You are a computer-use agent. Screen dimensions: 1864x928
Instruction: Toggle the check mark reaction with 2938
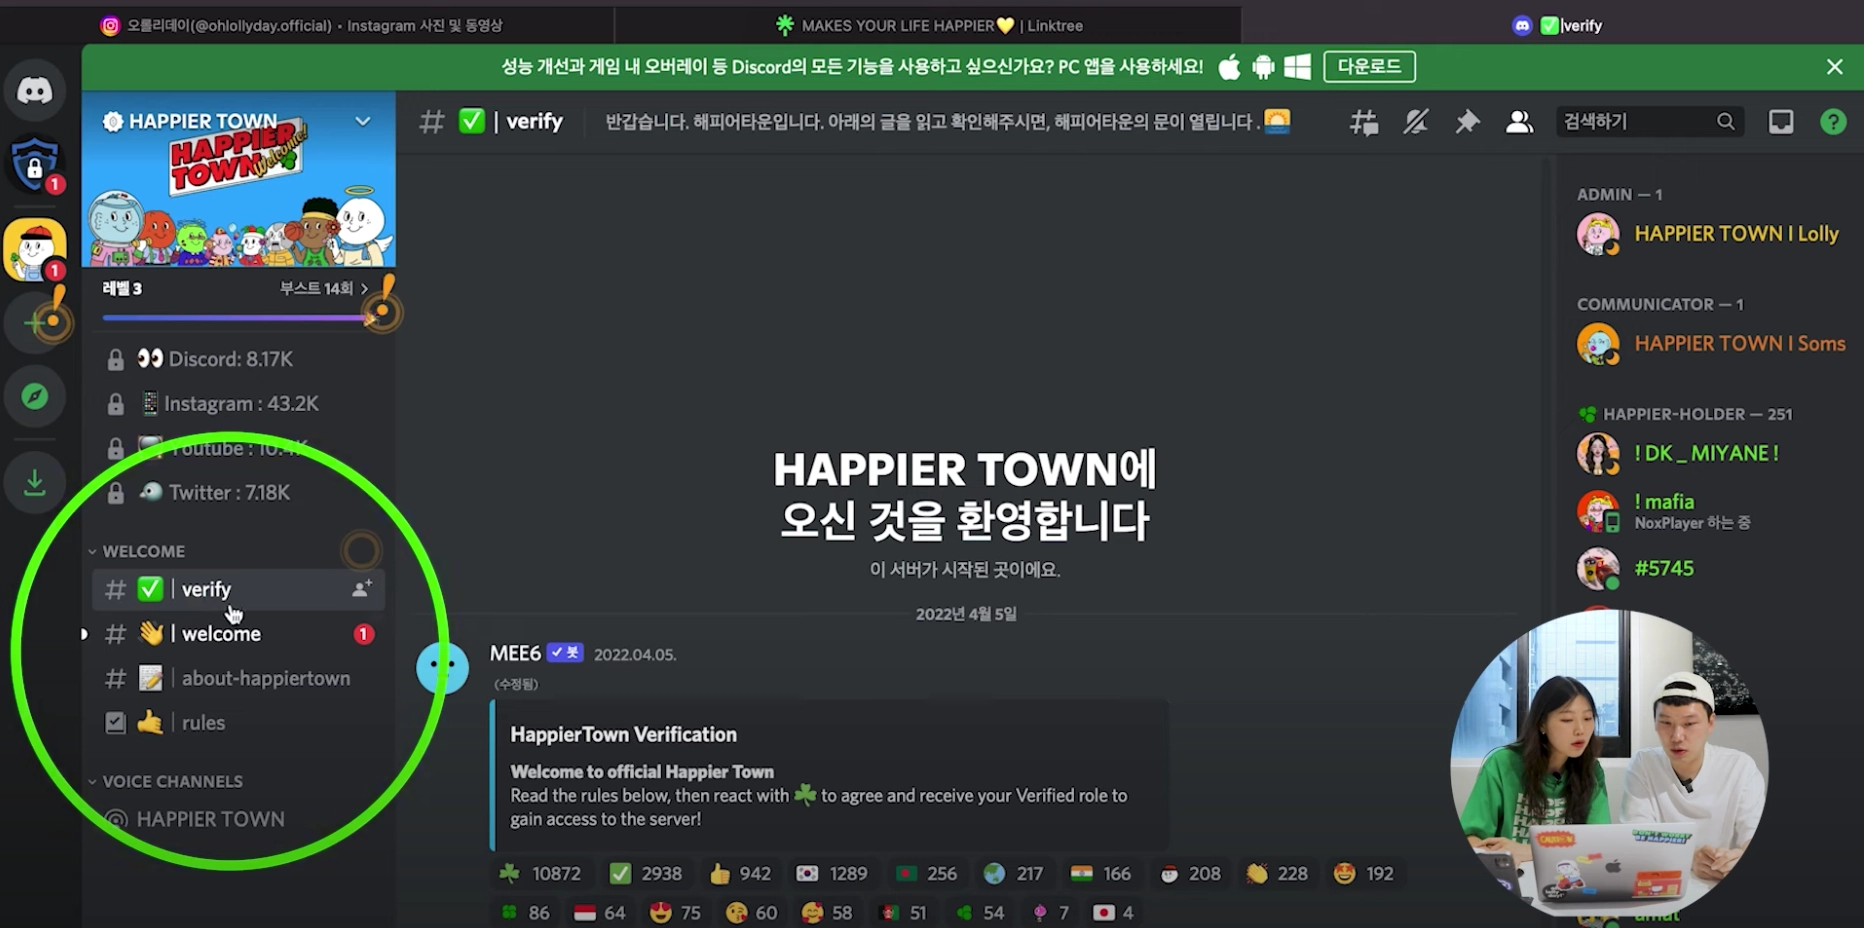(x=646, y=874)
